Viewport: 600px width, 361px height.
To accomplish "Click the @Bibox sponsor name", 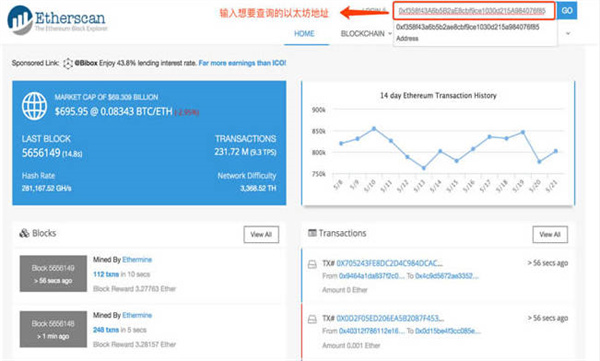I will (86, 63).
